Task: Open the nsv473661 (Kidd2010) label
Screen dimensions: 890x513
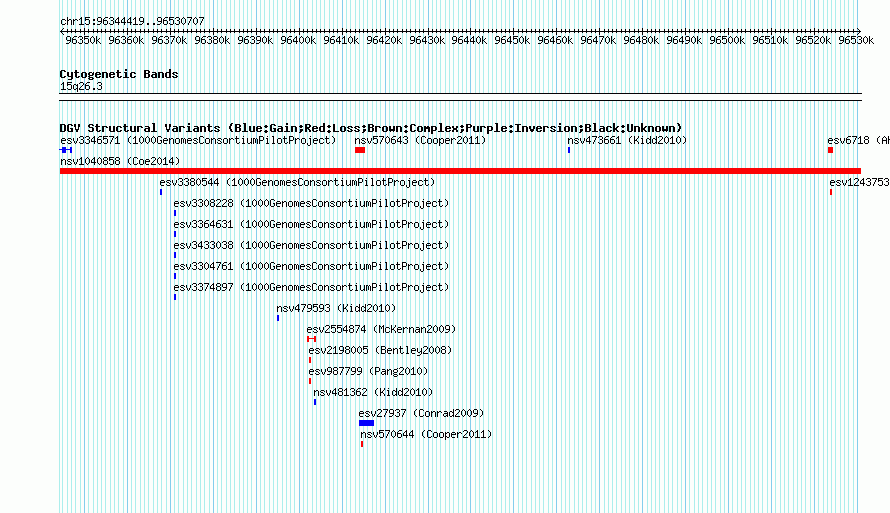Action: (627, 140)
